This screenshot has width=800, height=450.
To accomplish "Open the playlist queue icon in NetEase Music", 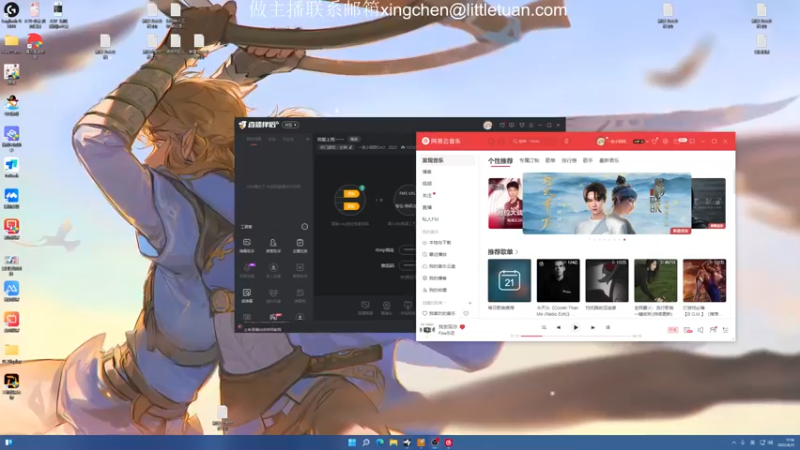I will 726,330.
